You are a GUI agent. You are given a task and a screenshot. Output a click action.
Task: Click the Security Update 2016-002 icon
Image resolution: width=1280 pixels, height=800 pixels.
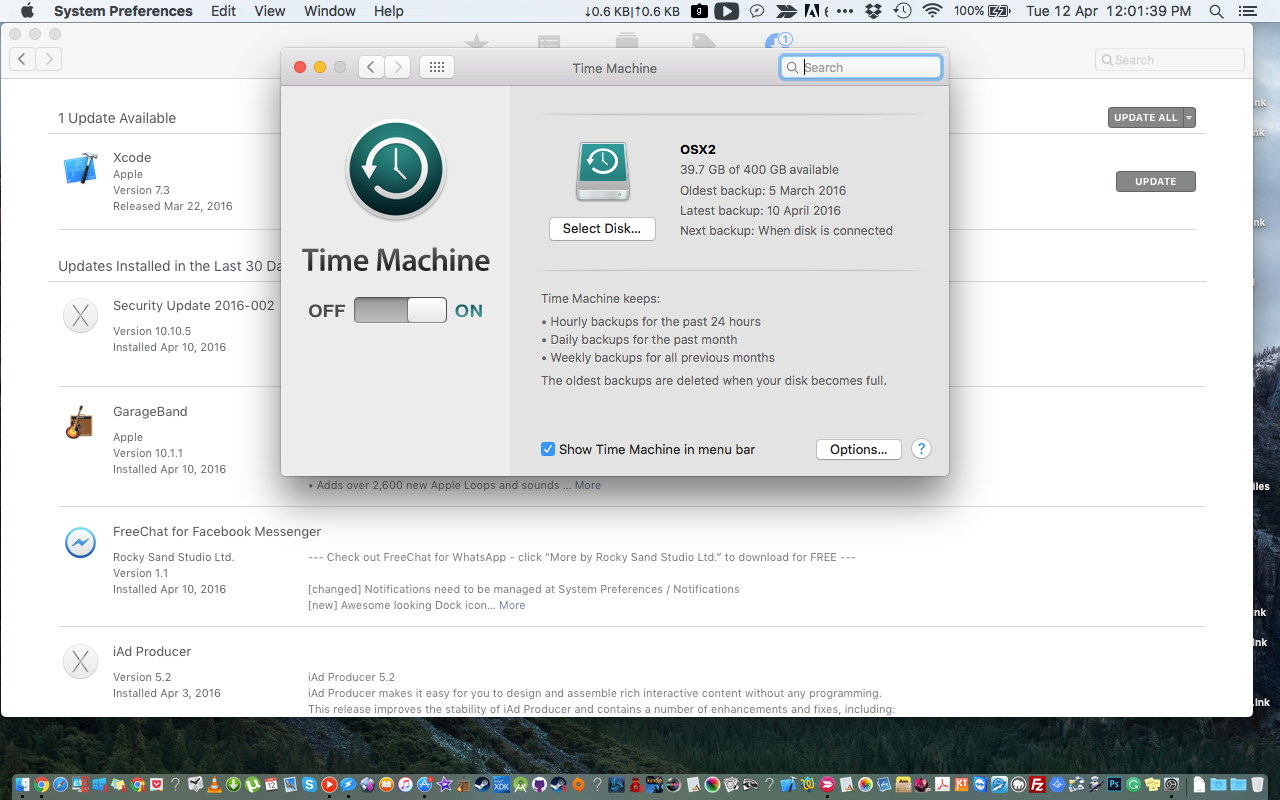(80, 316)
